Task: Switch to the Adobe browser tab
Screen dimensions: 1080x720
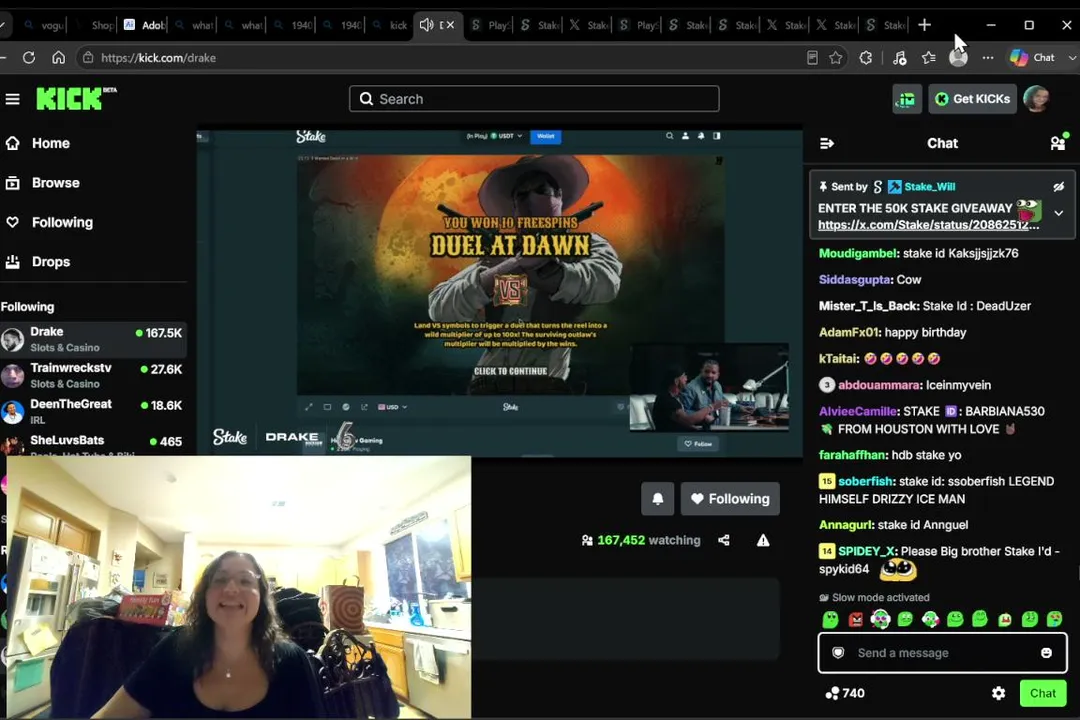Action: [145, 25]
